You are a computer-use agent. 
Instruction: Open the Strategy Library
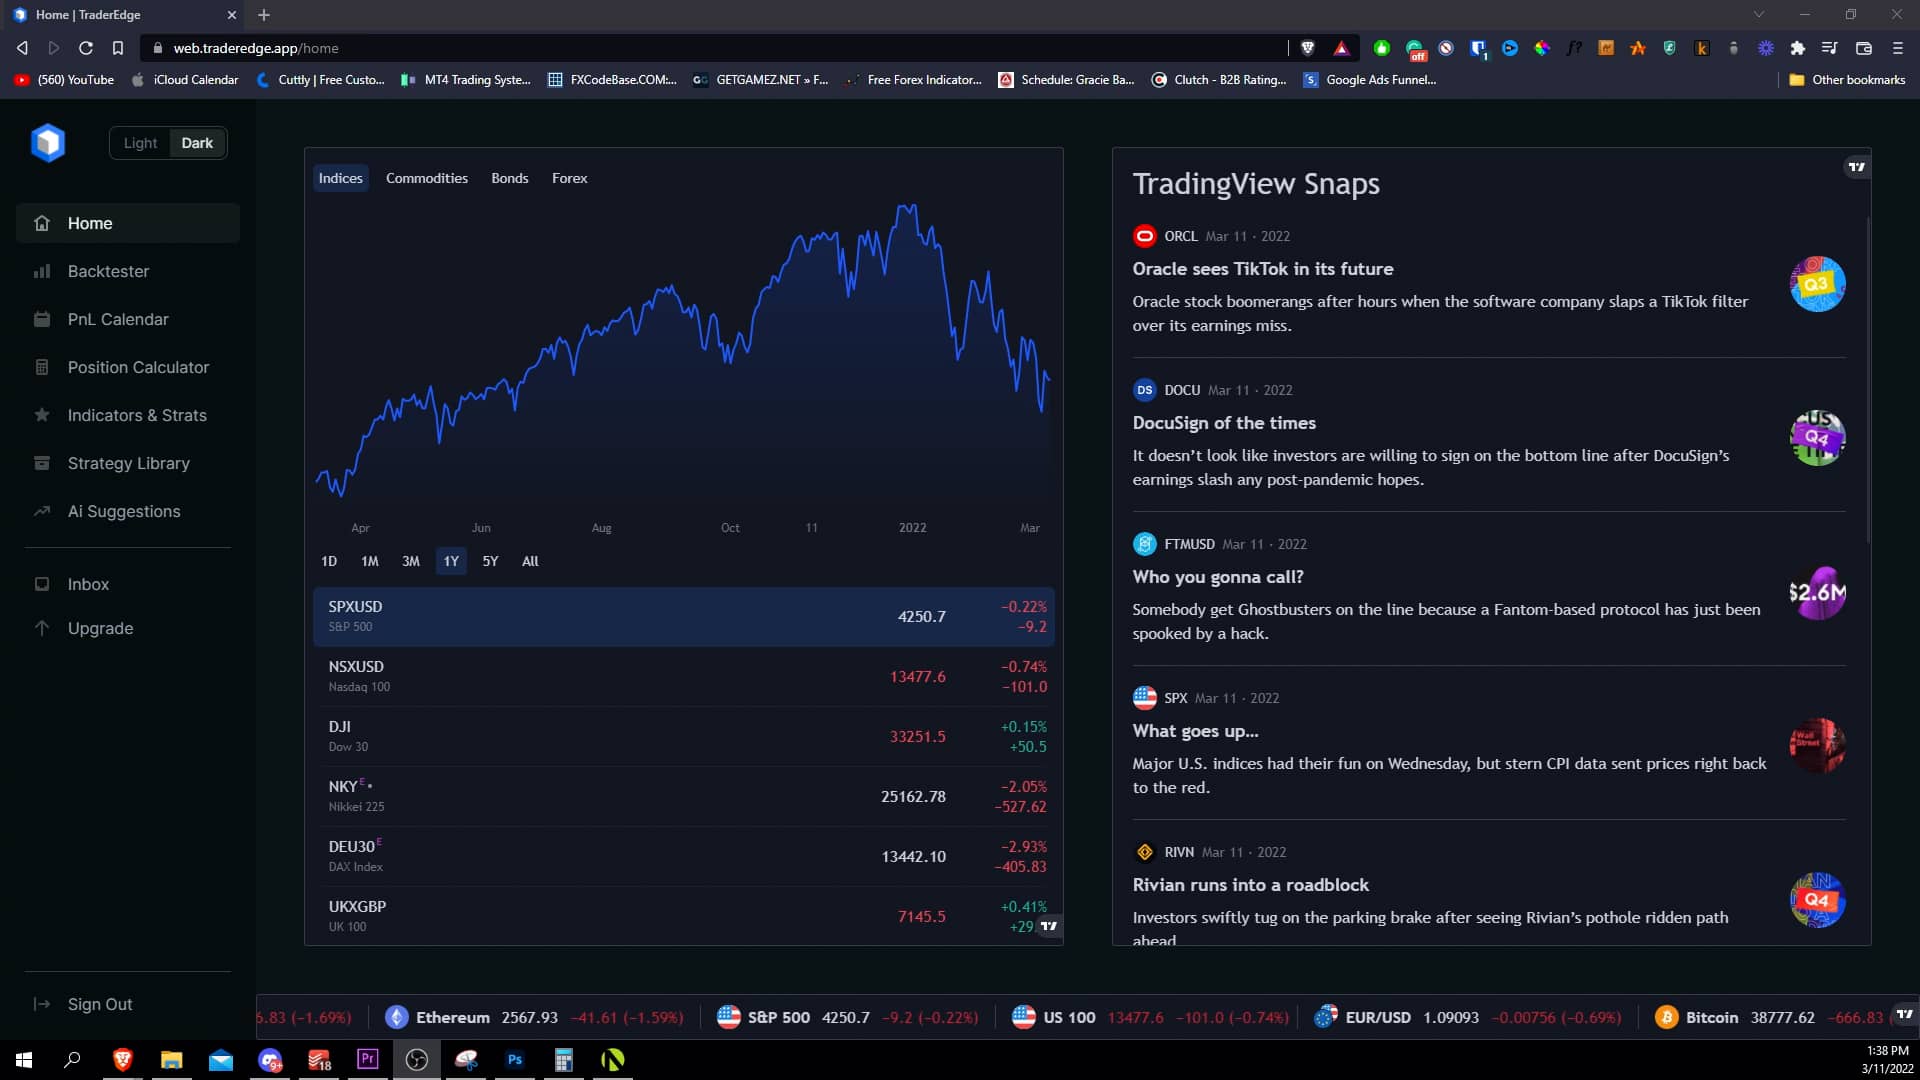pos(128,463)
